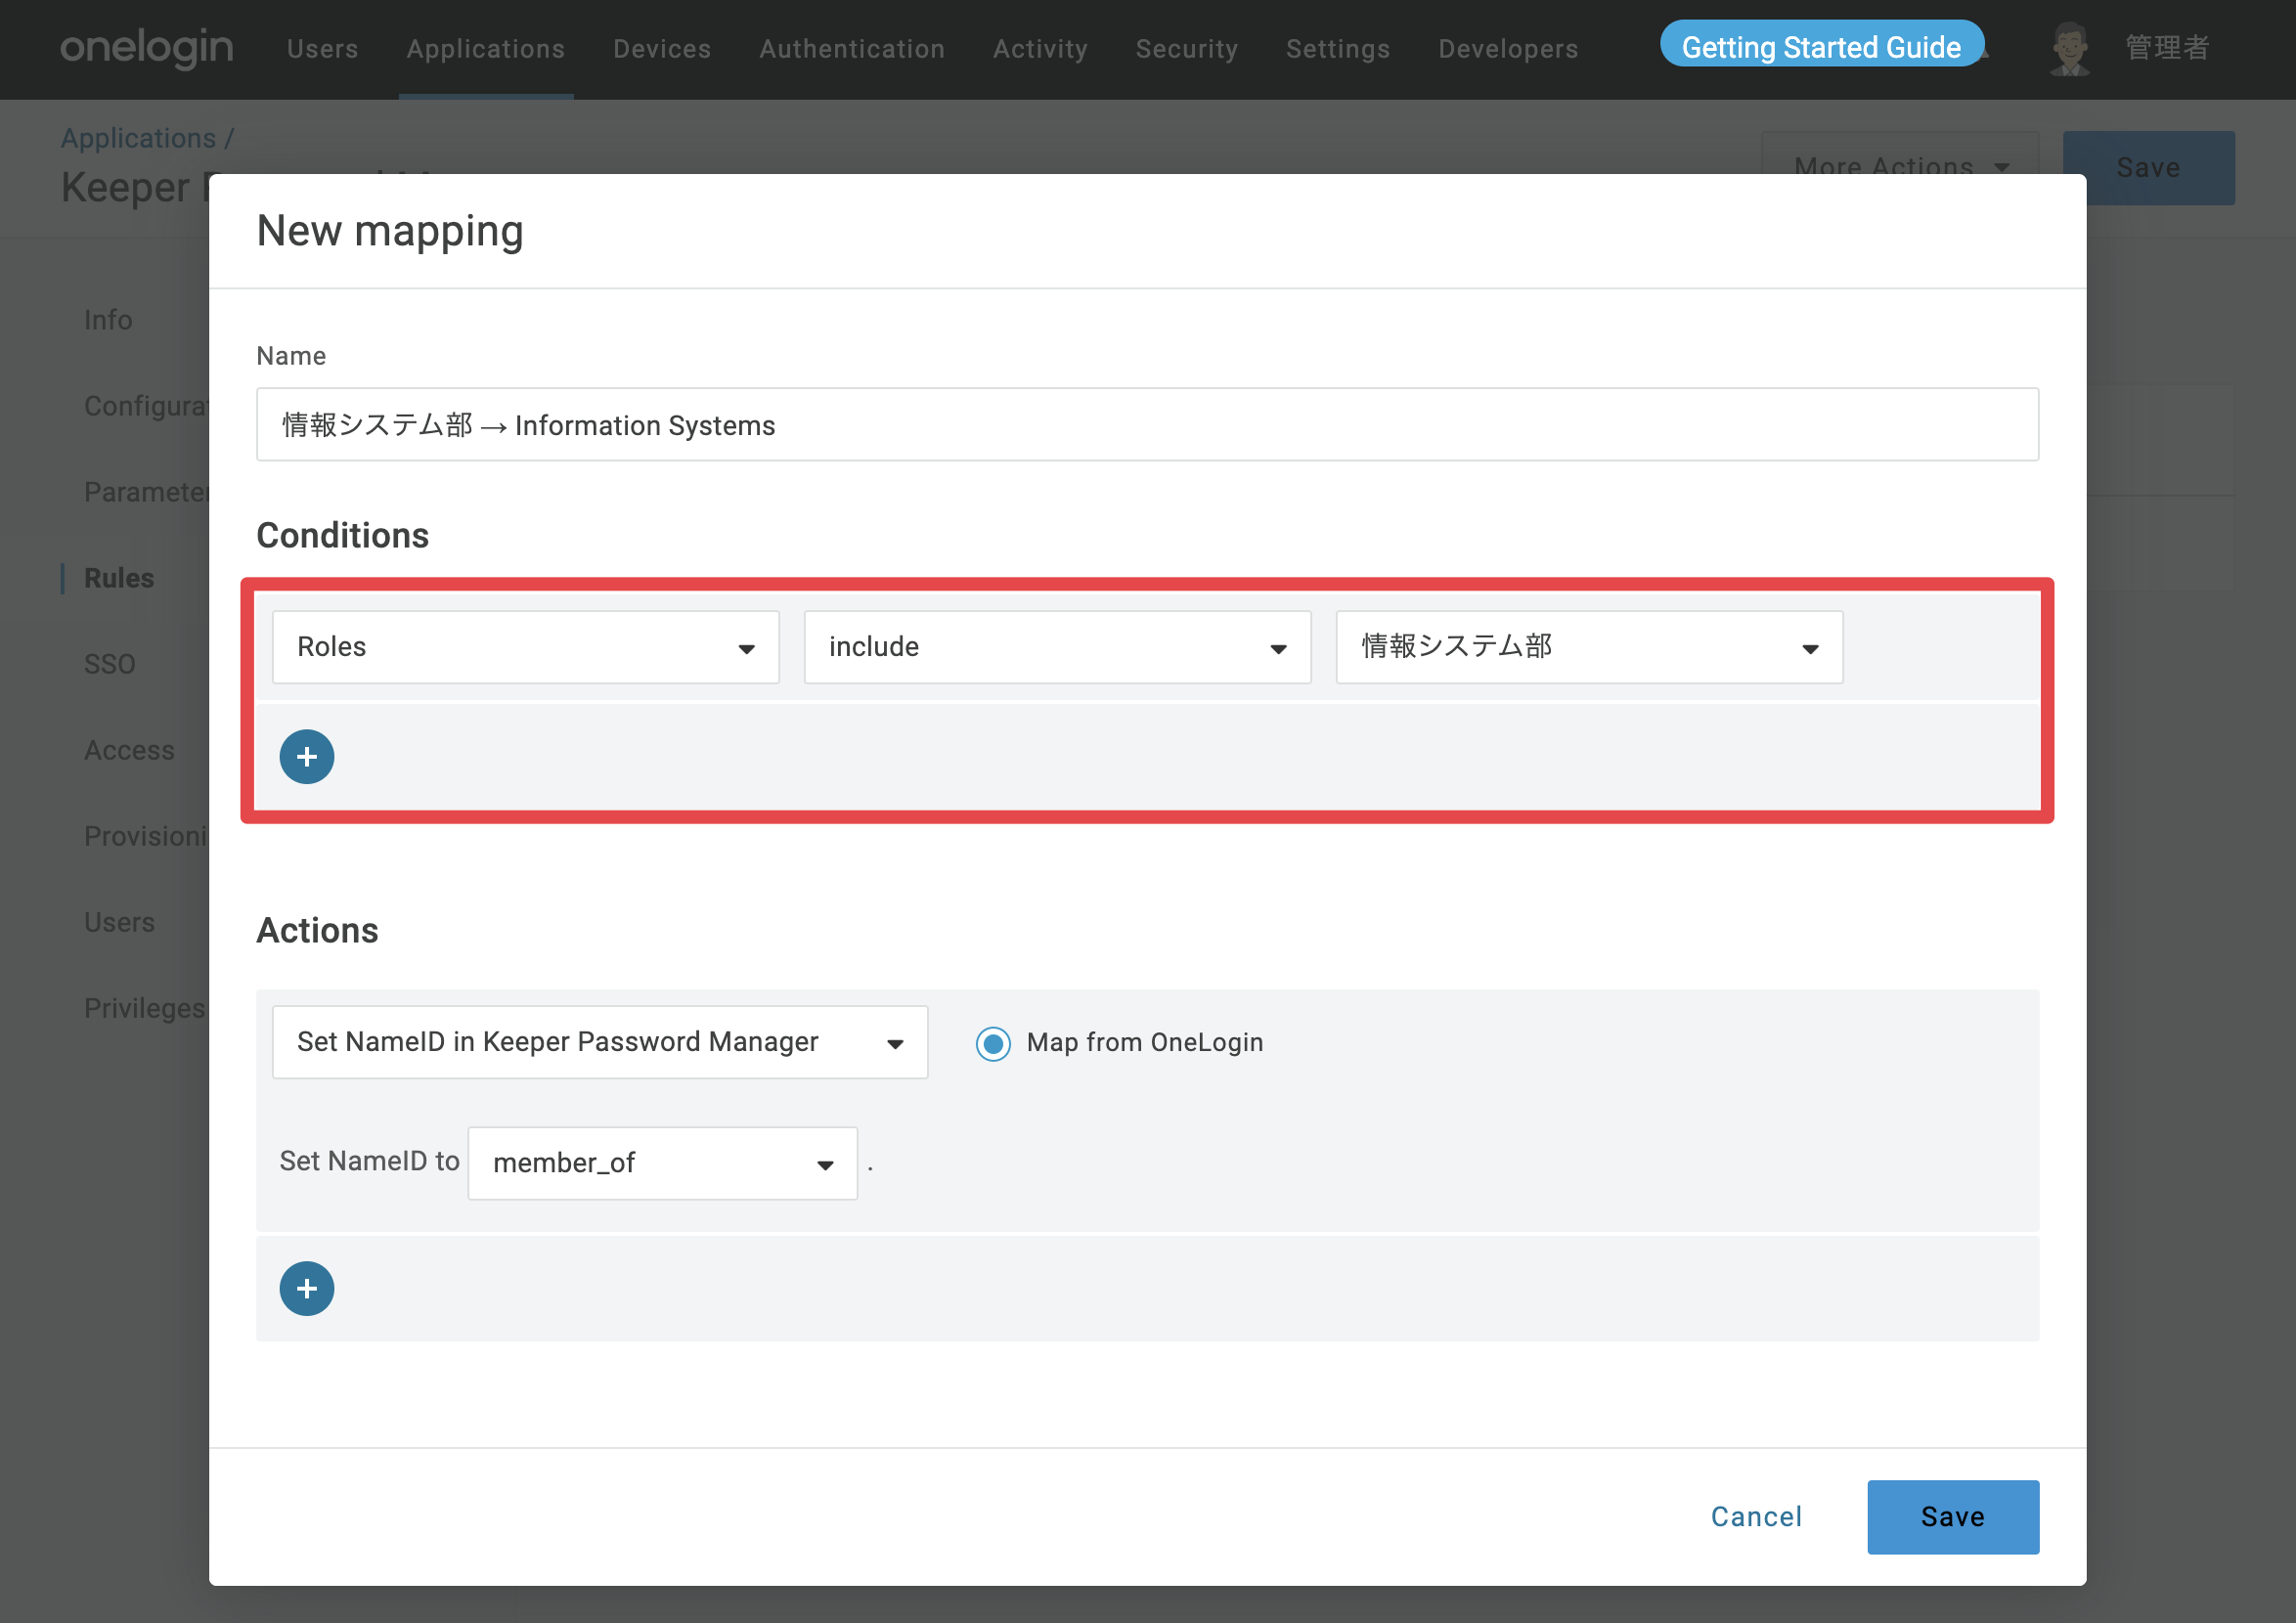Open the Security menu in top navigation
Viewport: 2296px width, 1623px height.
tap(1187, 49)
